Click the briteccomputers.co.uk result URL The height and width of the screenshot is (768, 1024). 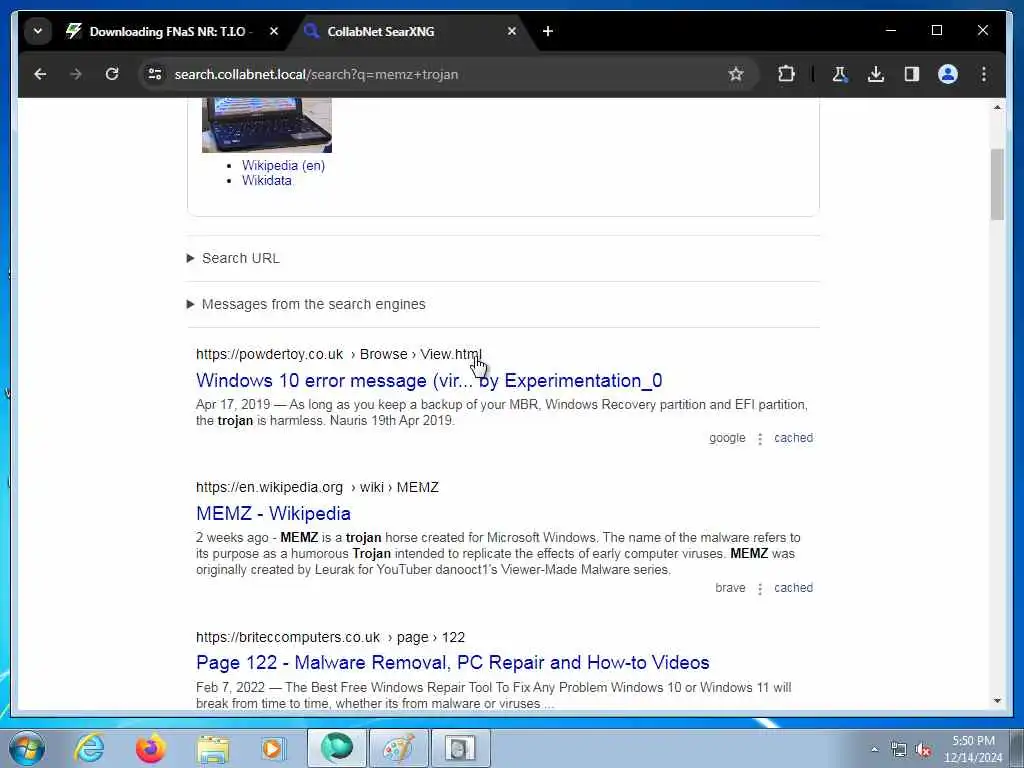[x=330, y=637]
